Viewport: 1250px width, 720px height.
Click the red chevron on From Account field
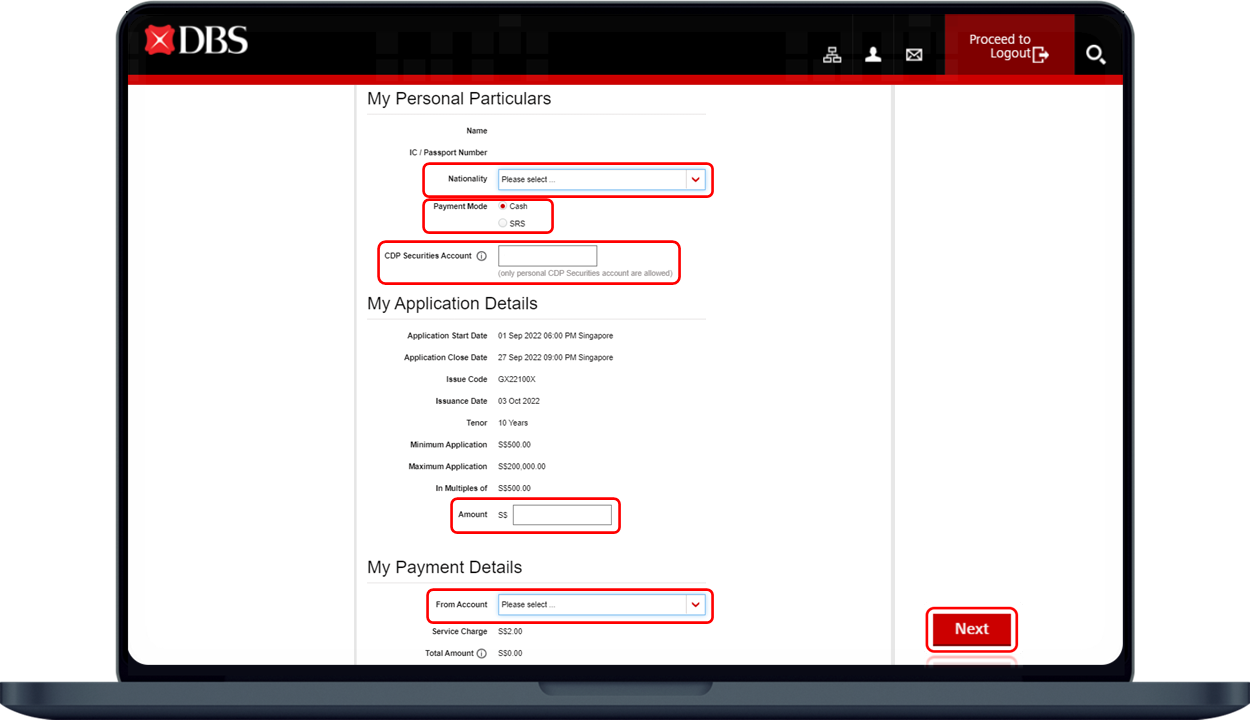pyautogui.click(x=695, y=605)
